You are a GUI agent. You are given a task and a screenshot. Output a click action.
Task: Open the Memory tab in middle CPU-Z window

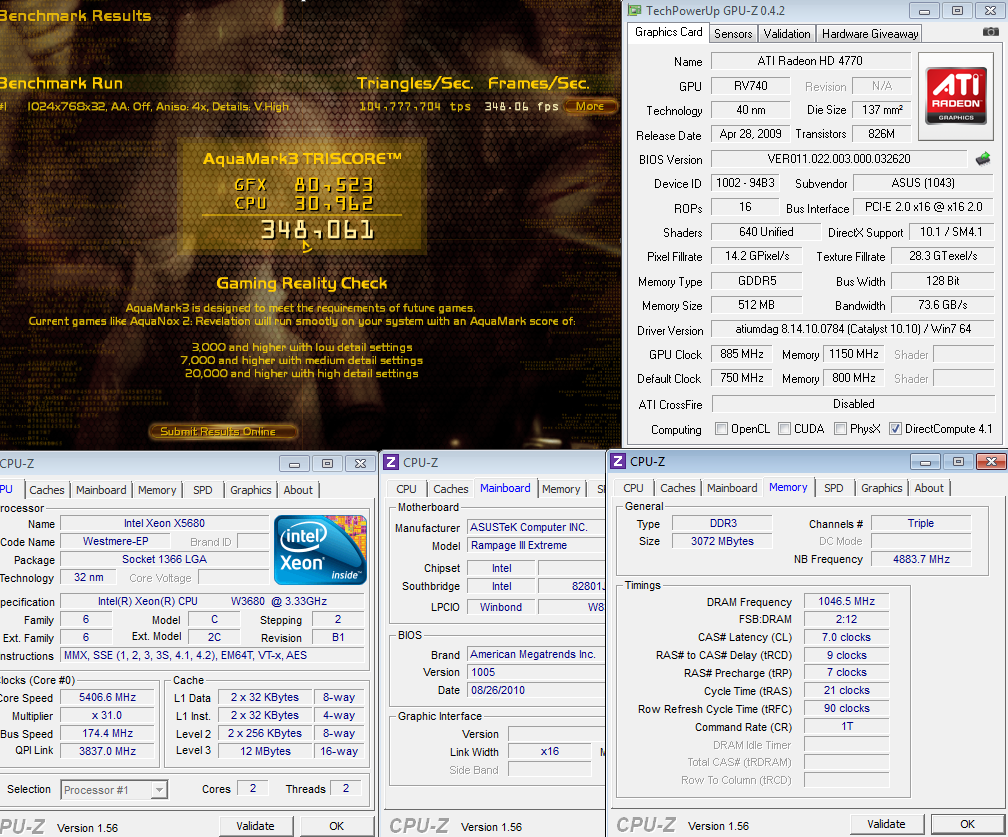tap(561, 489)
